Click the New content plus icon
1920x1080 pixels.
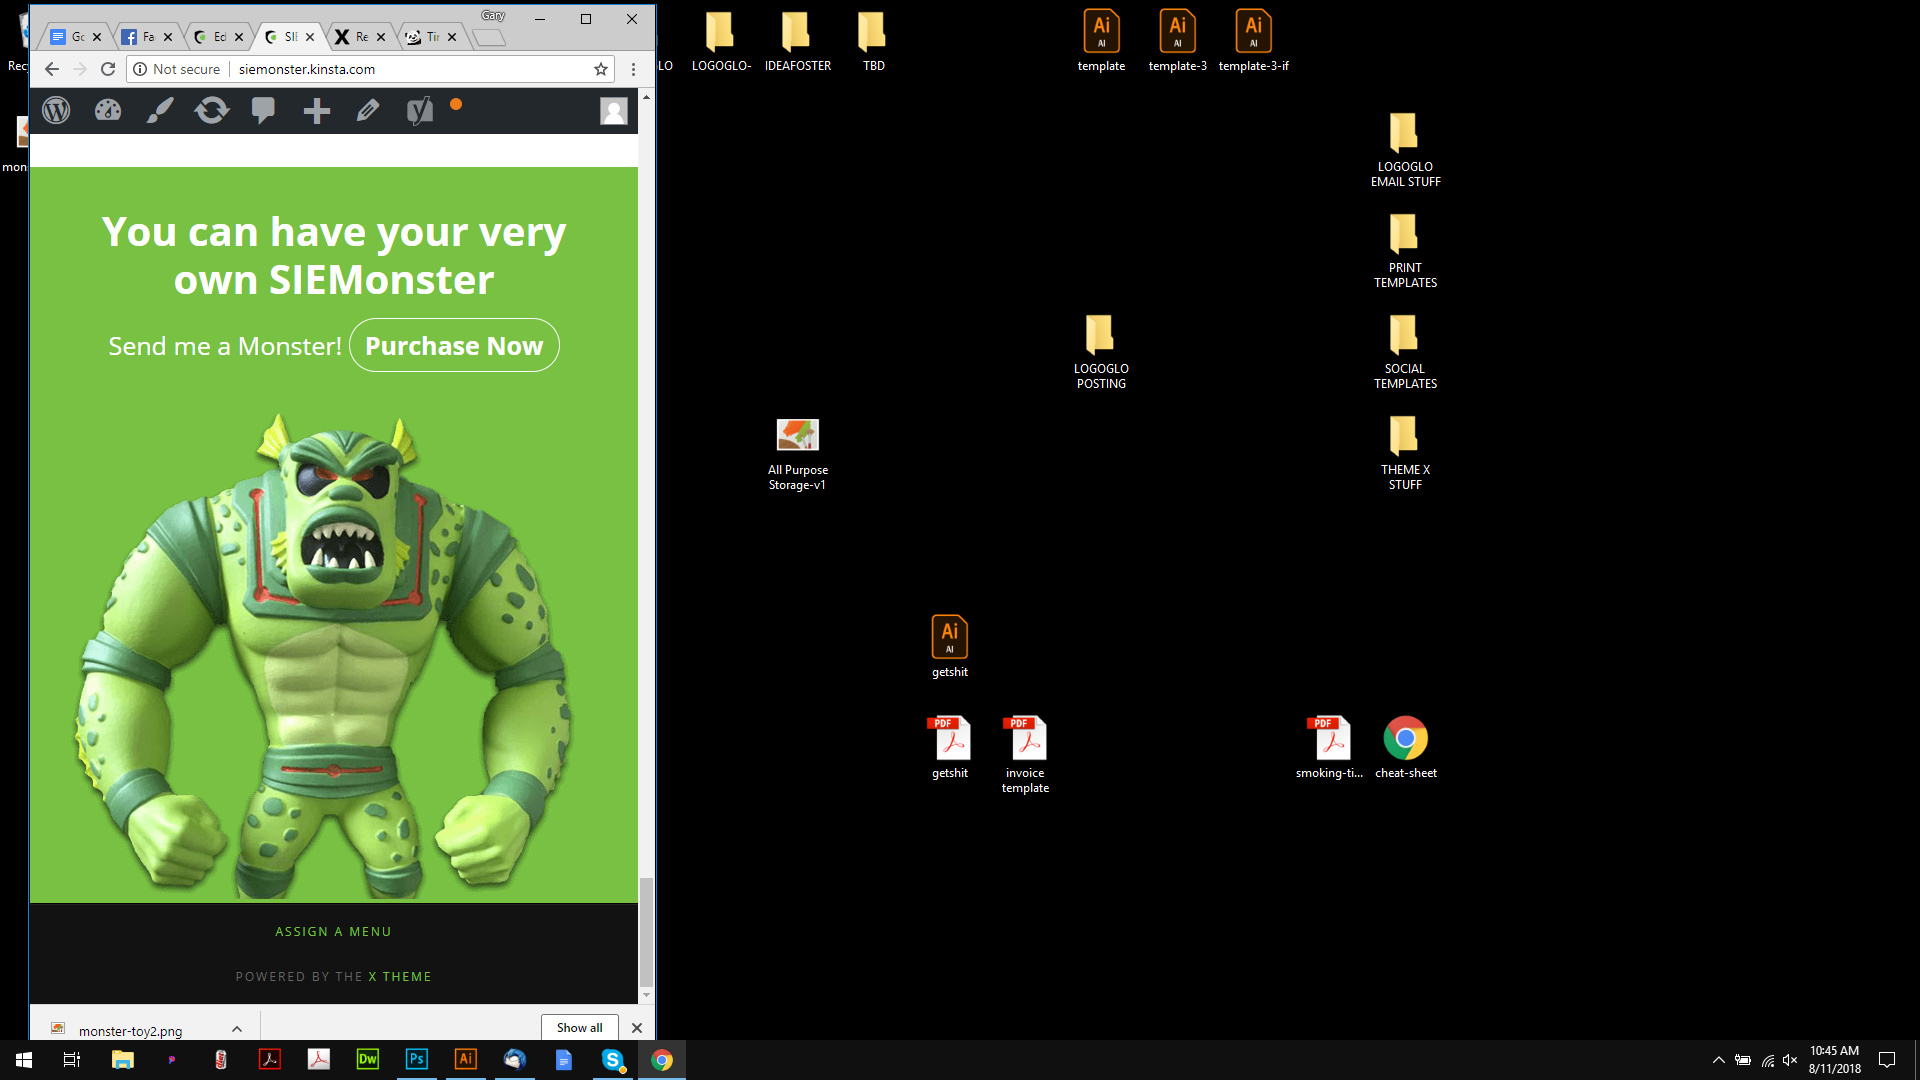pos(316,110)
